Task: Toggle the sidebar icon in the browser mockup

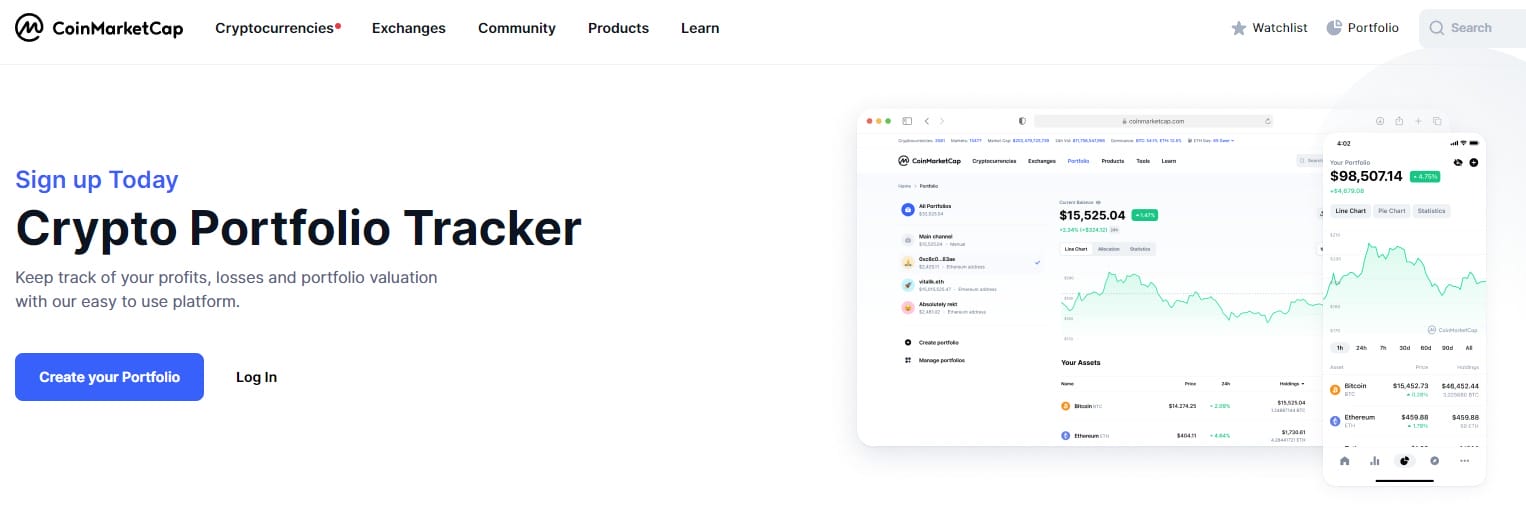Action: click(907, 121)
